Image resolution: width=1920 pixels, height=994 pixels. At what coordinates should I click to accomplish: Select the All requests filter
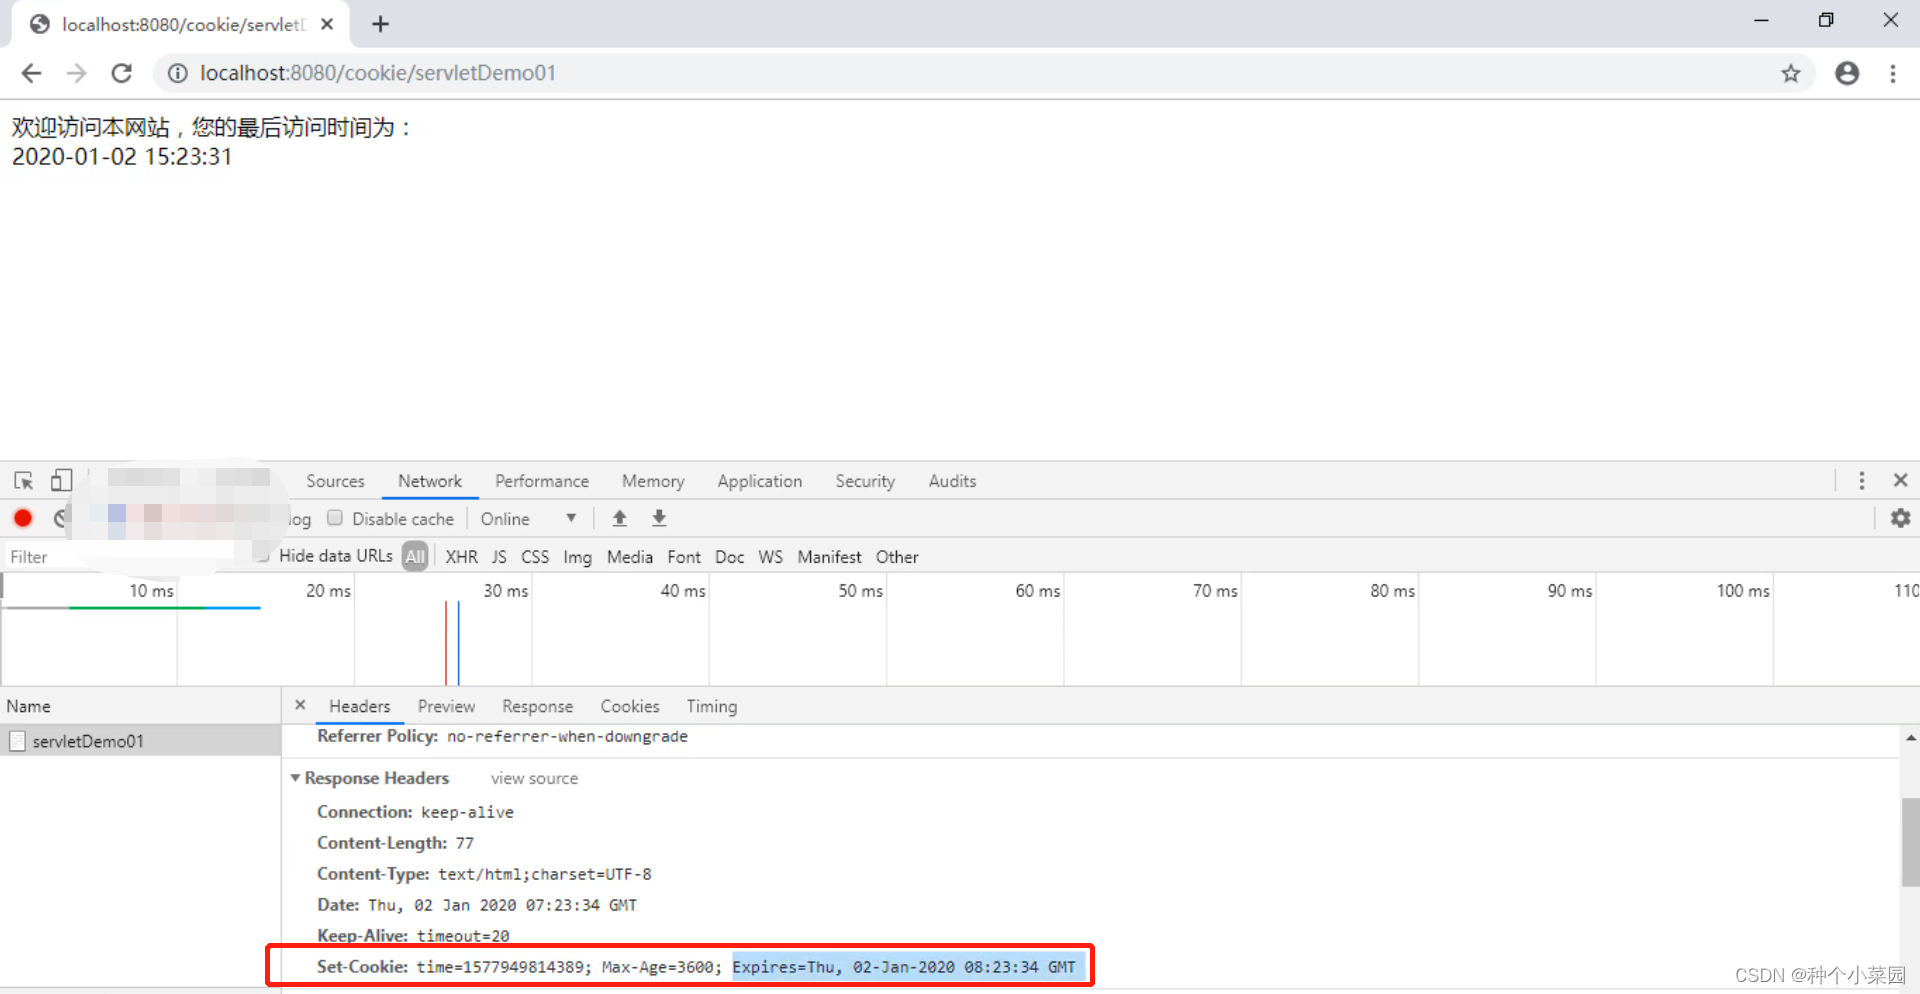(x=414, y=556)
